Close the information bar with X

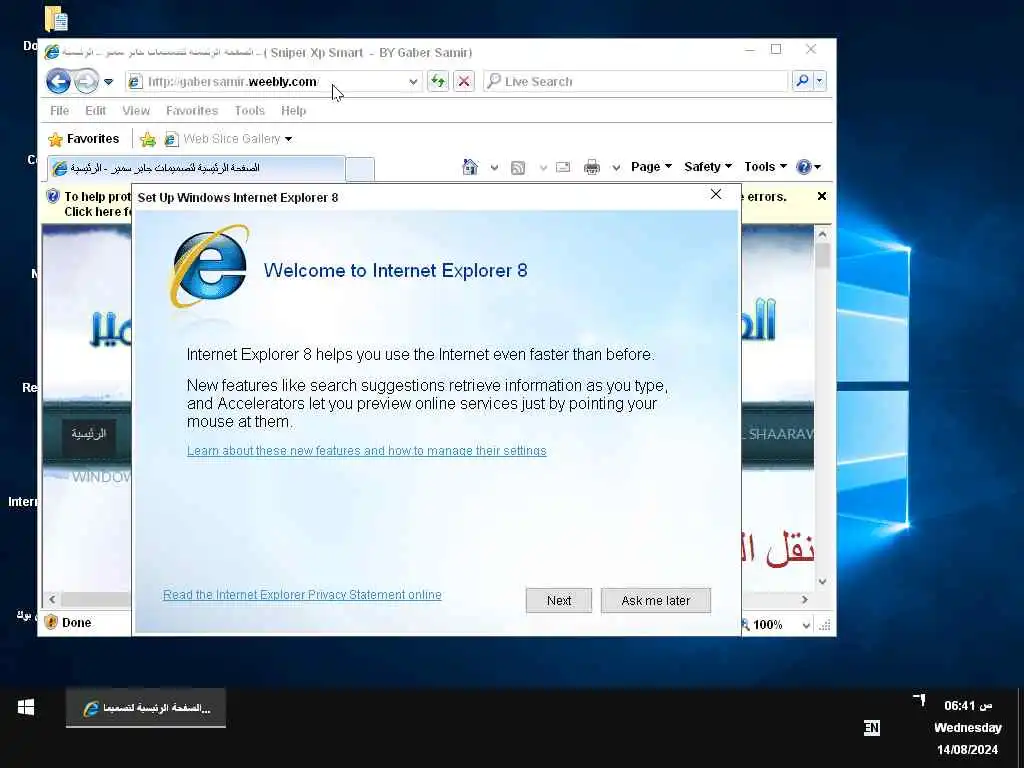pos(822,196)
